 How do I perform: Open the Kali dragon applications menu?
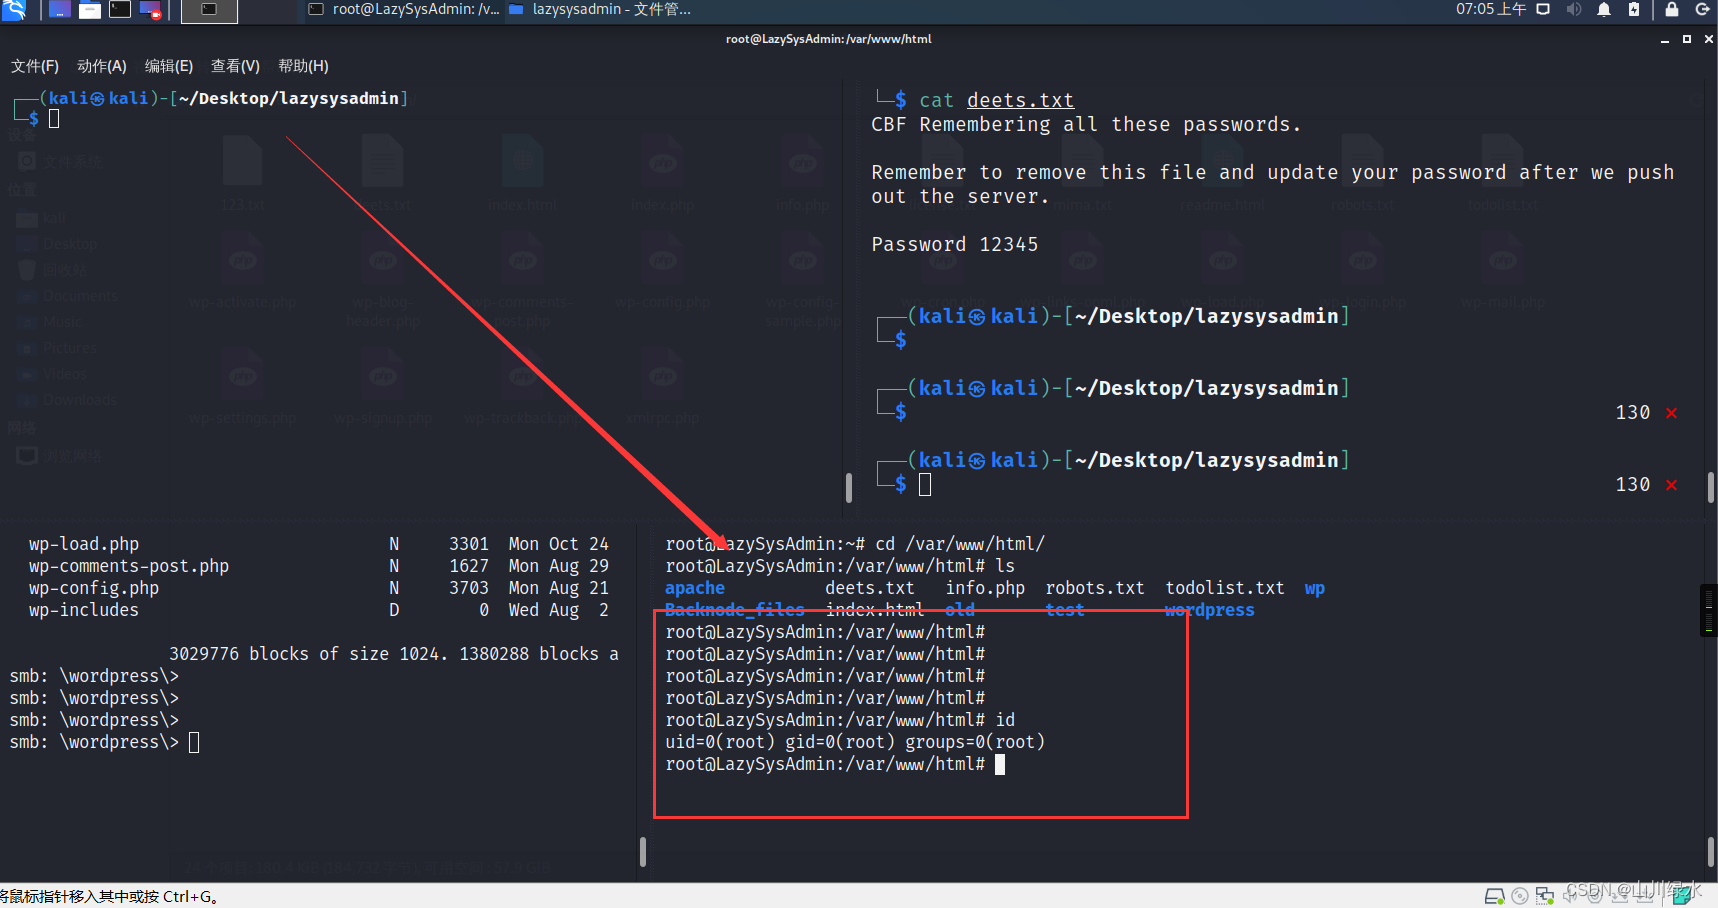pyautogui.click(x=14, y=10)
